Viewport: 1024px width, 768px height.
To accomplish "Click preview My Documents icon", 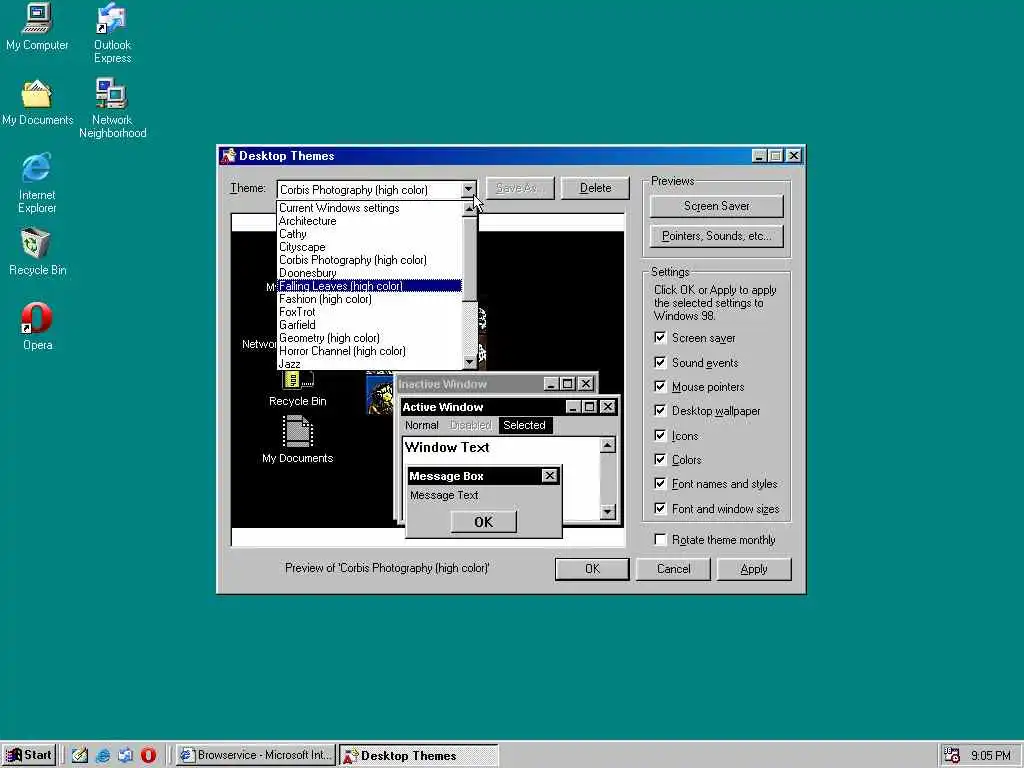I will (x=298, y=440).
